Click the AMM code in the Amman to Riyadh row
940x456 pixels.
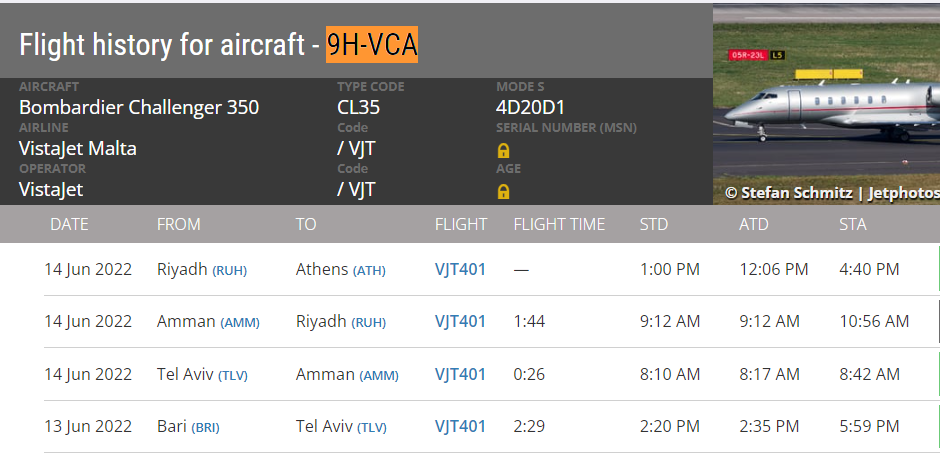point(240,322)
